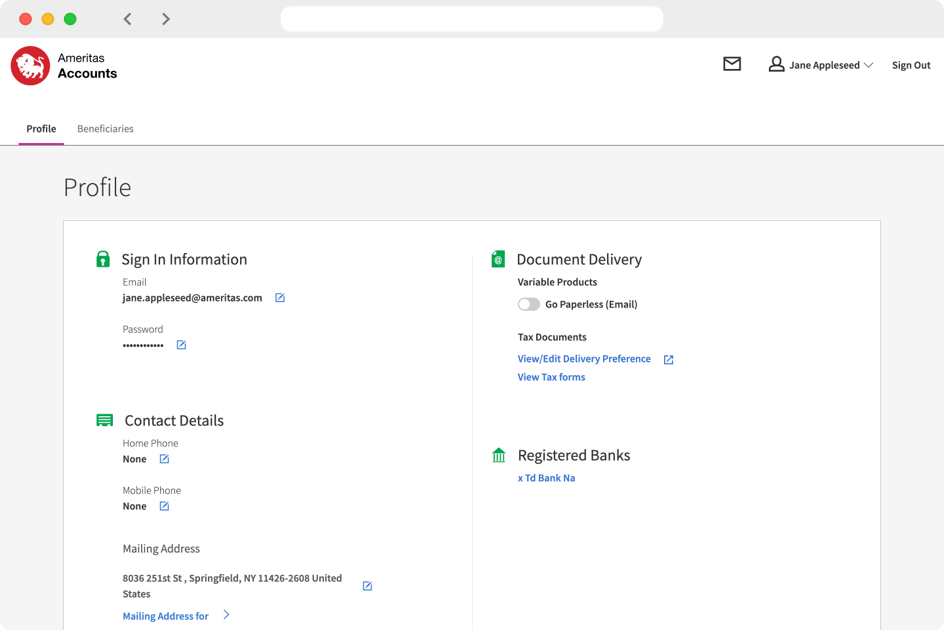The width and height of the screenshot is (944, 630).
Task: Expand the Jane Appleseed account menu
Action: (820, 64)
